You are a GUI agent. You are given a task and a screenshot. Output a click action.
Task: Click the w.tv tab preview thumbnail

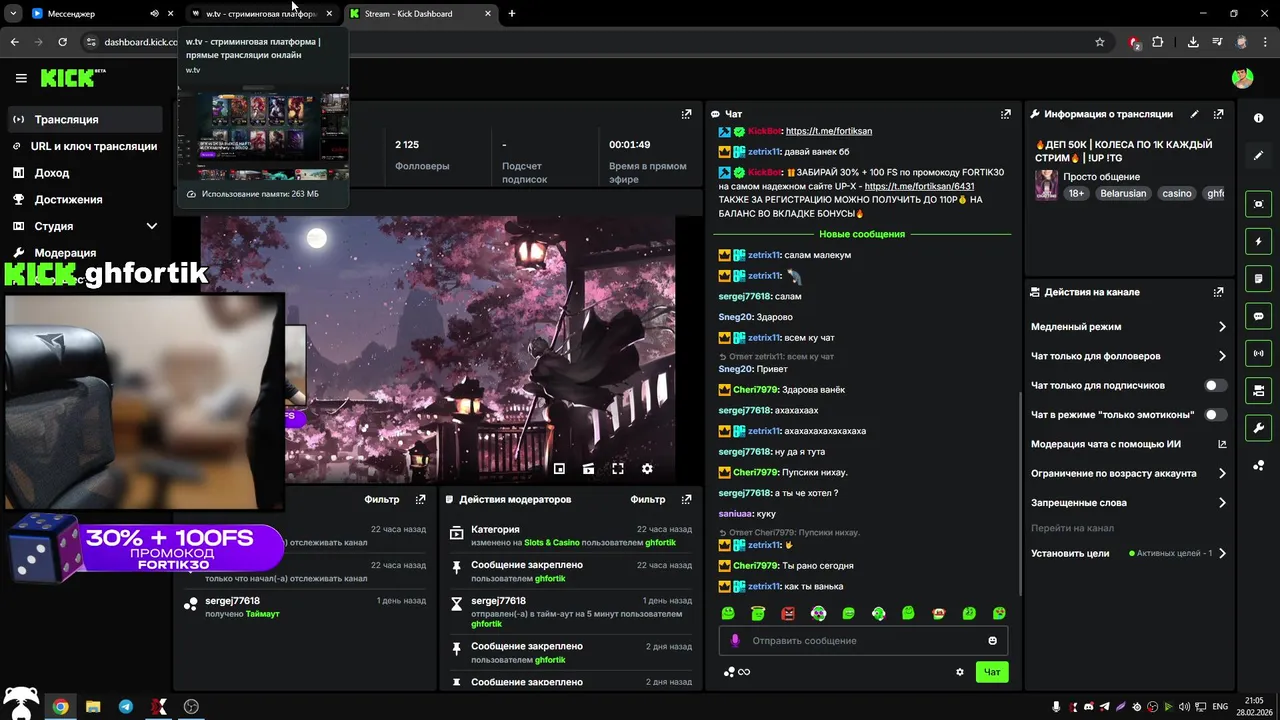tap(263, 134)
